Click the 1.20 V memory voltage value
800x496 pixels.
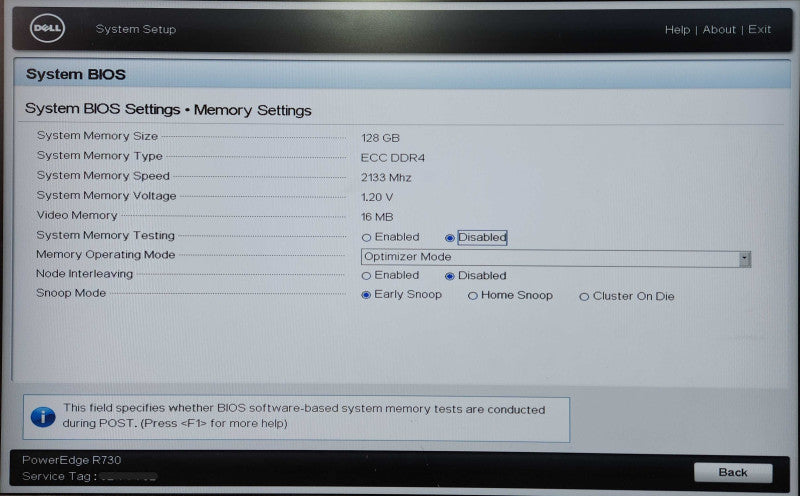point(377,197)
